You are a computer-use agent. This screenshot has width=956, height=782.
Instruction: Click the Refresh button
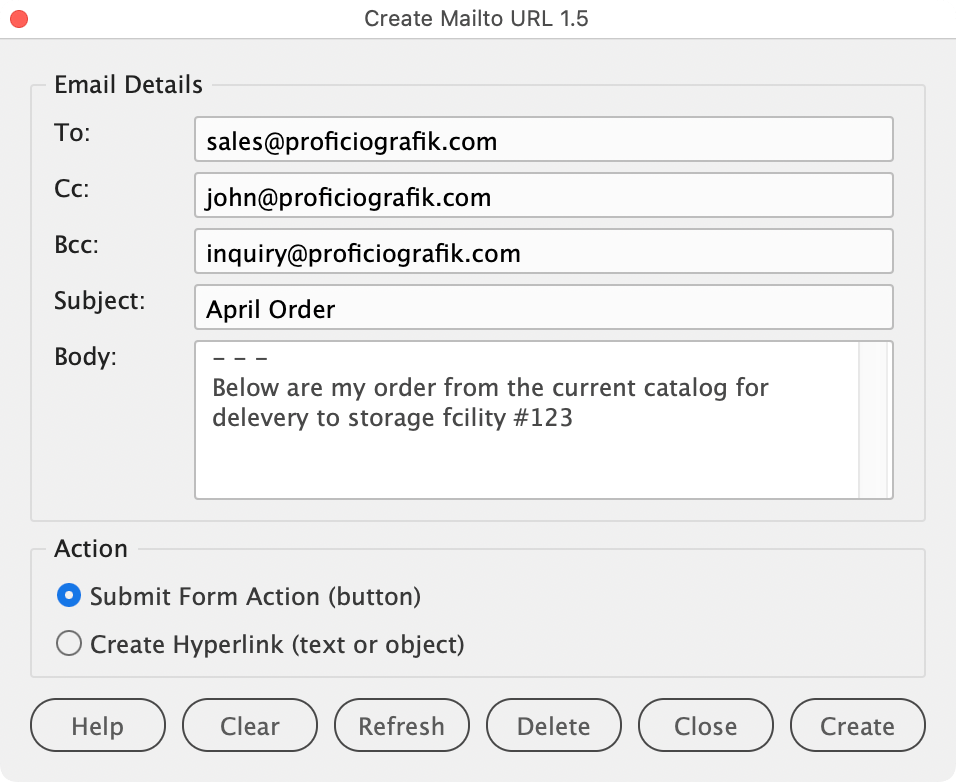(x=402, y=726)
